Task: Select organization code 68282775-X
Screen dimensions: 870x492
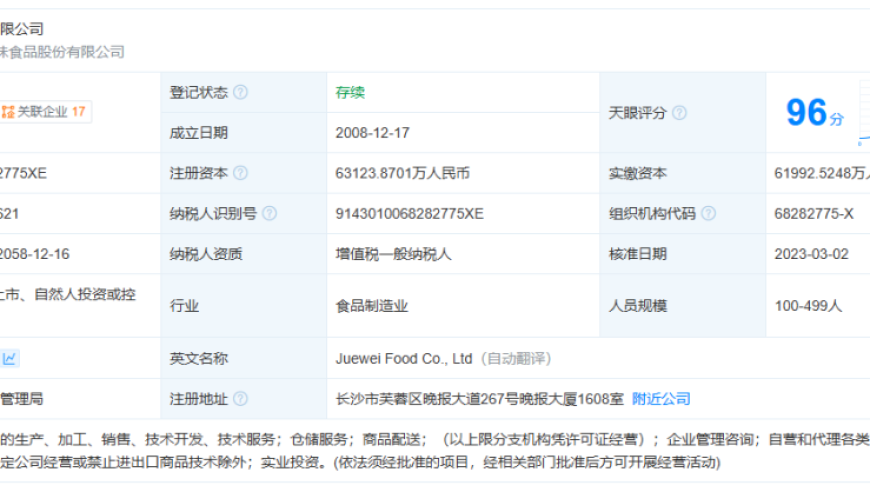Action: pos(814,214)
